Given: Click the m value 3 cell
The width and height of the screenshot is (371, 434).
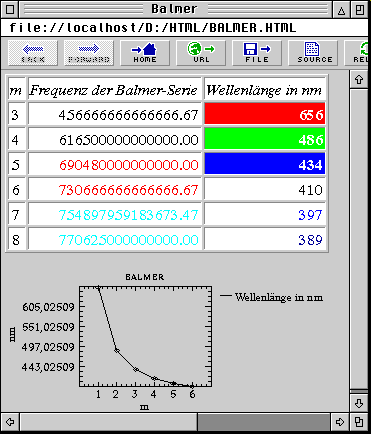Looking at the screenshot, I should (17, 115).
